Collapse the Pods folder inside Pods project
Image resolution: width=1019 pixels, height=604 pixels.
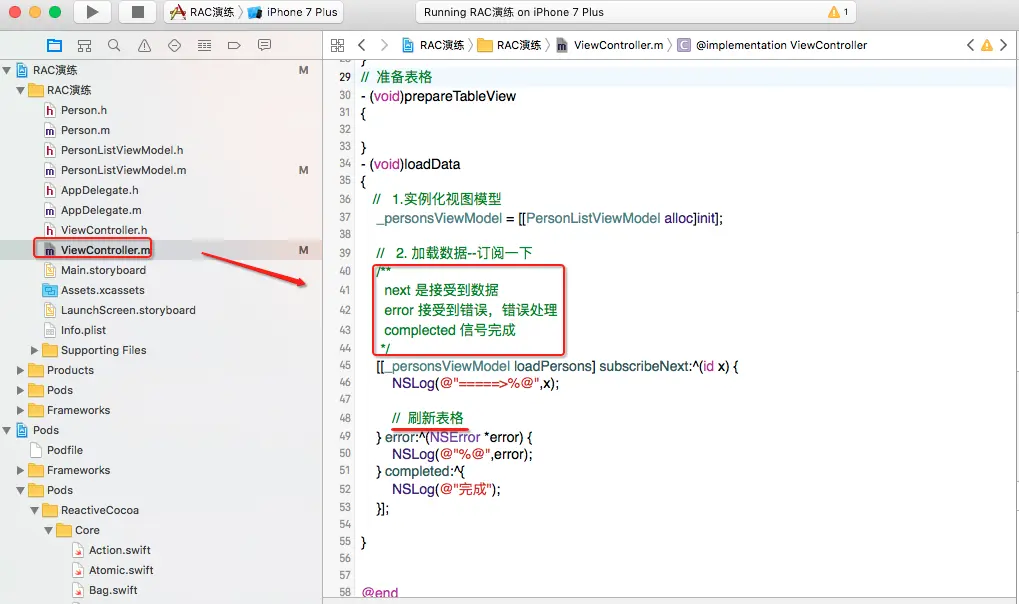(20, 491)
